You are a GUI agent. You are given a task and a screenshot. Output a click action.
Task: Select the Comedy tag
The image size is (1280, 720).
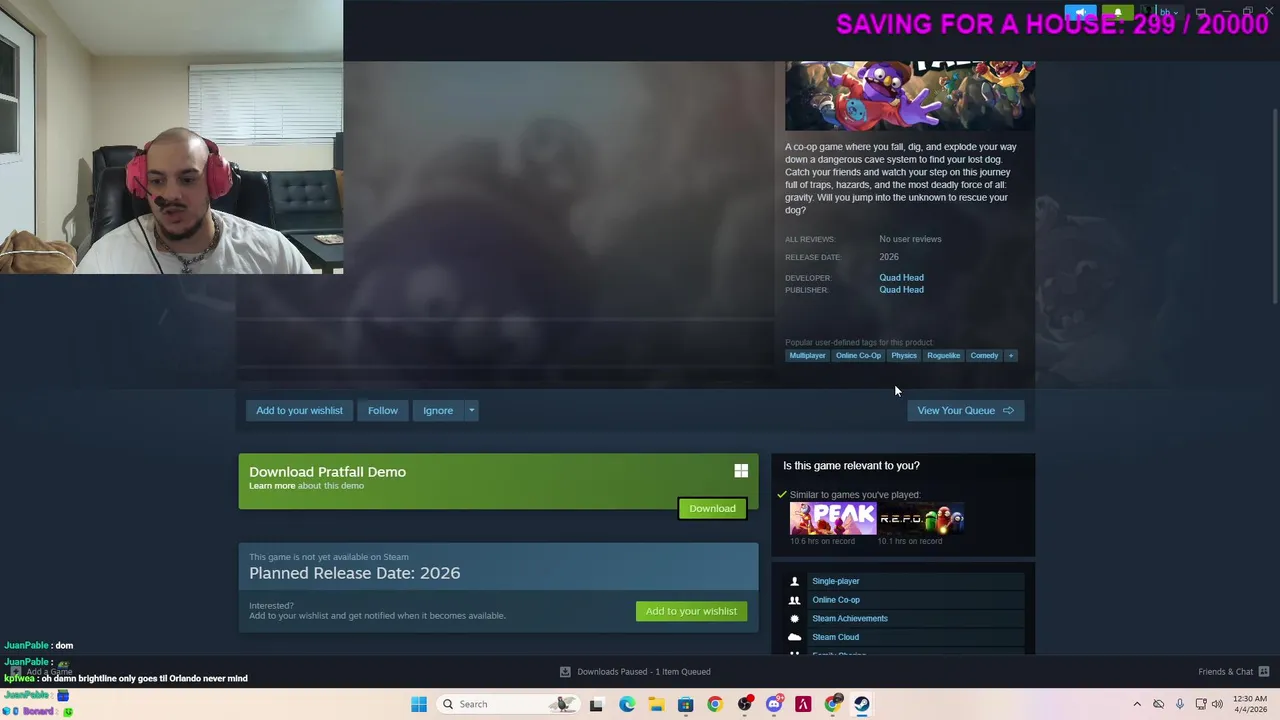[984, 356]
